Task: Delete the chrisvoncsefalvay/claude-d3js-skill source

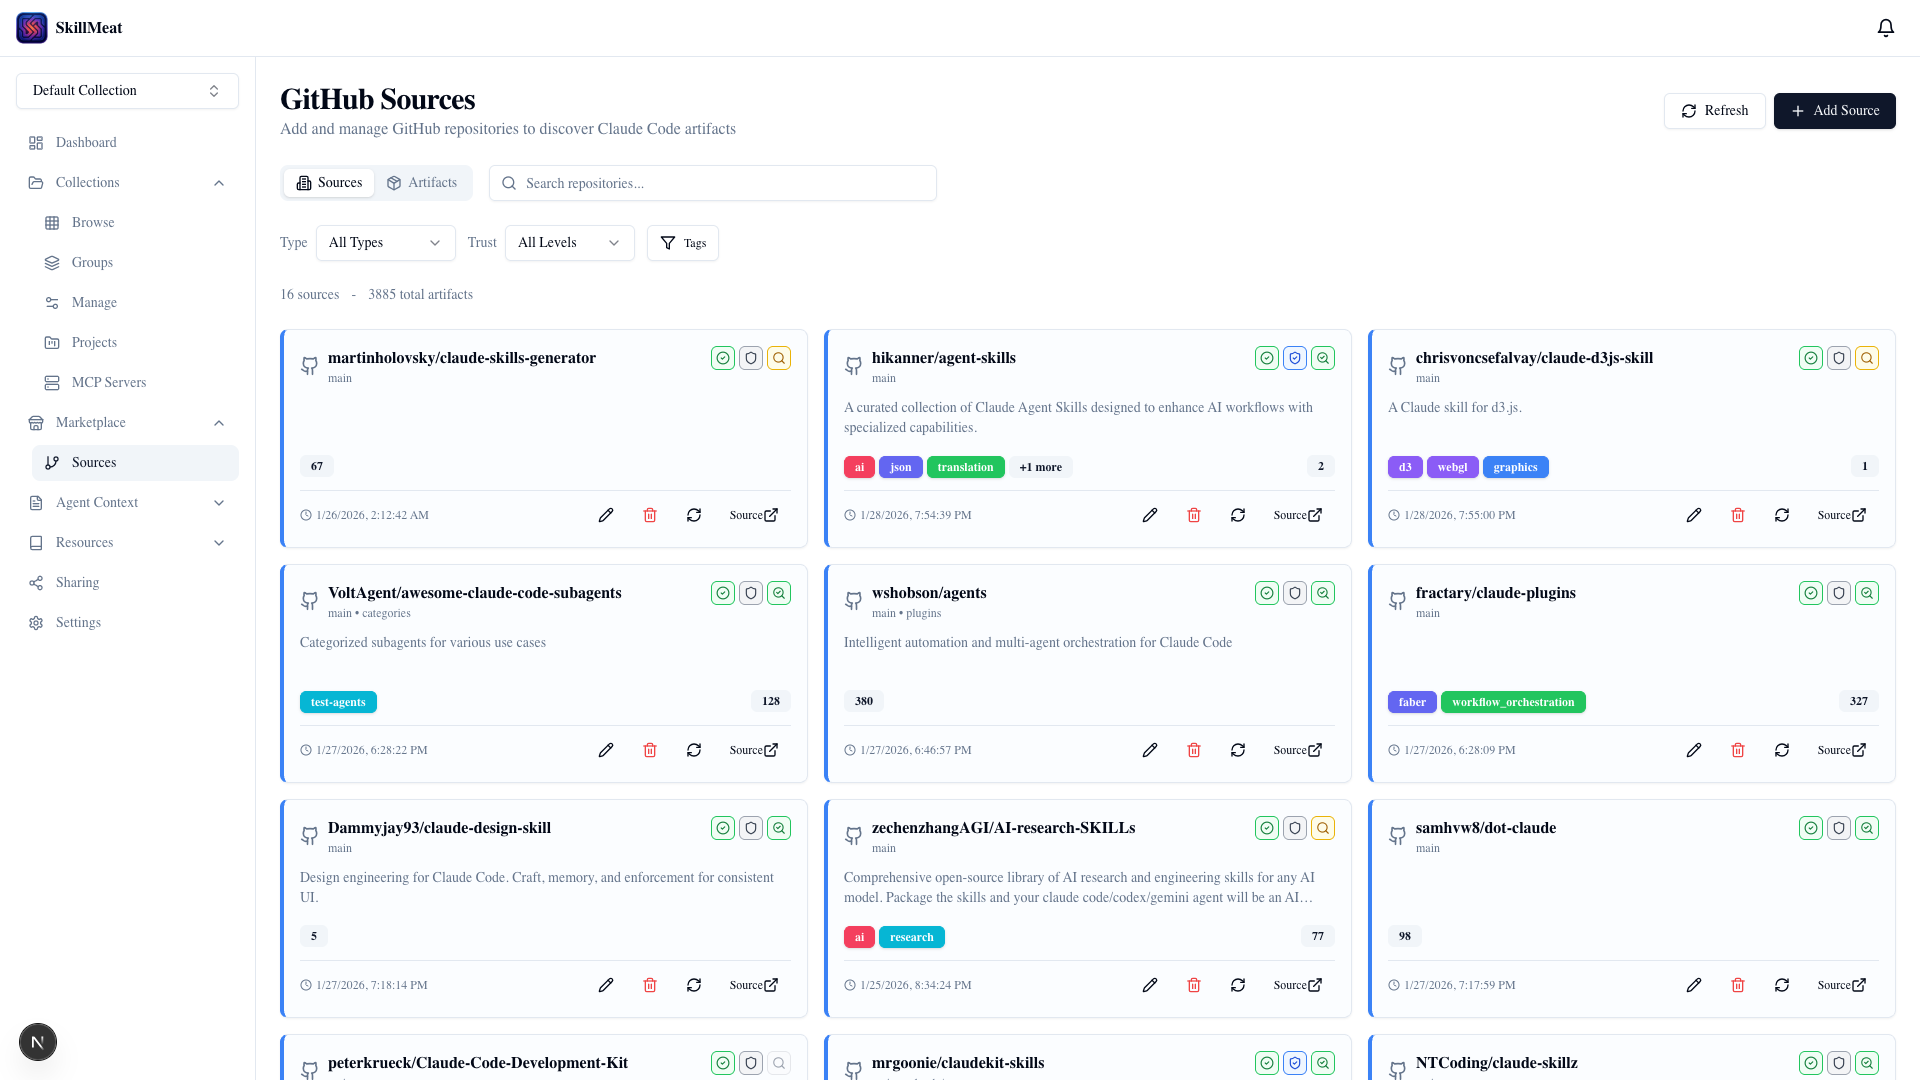Action: tap(1738, 515)
